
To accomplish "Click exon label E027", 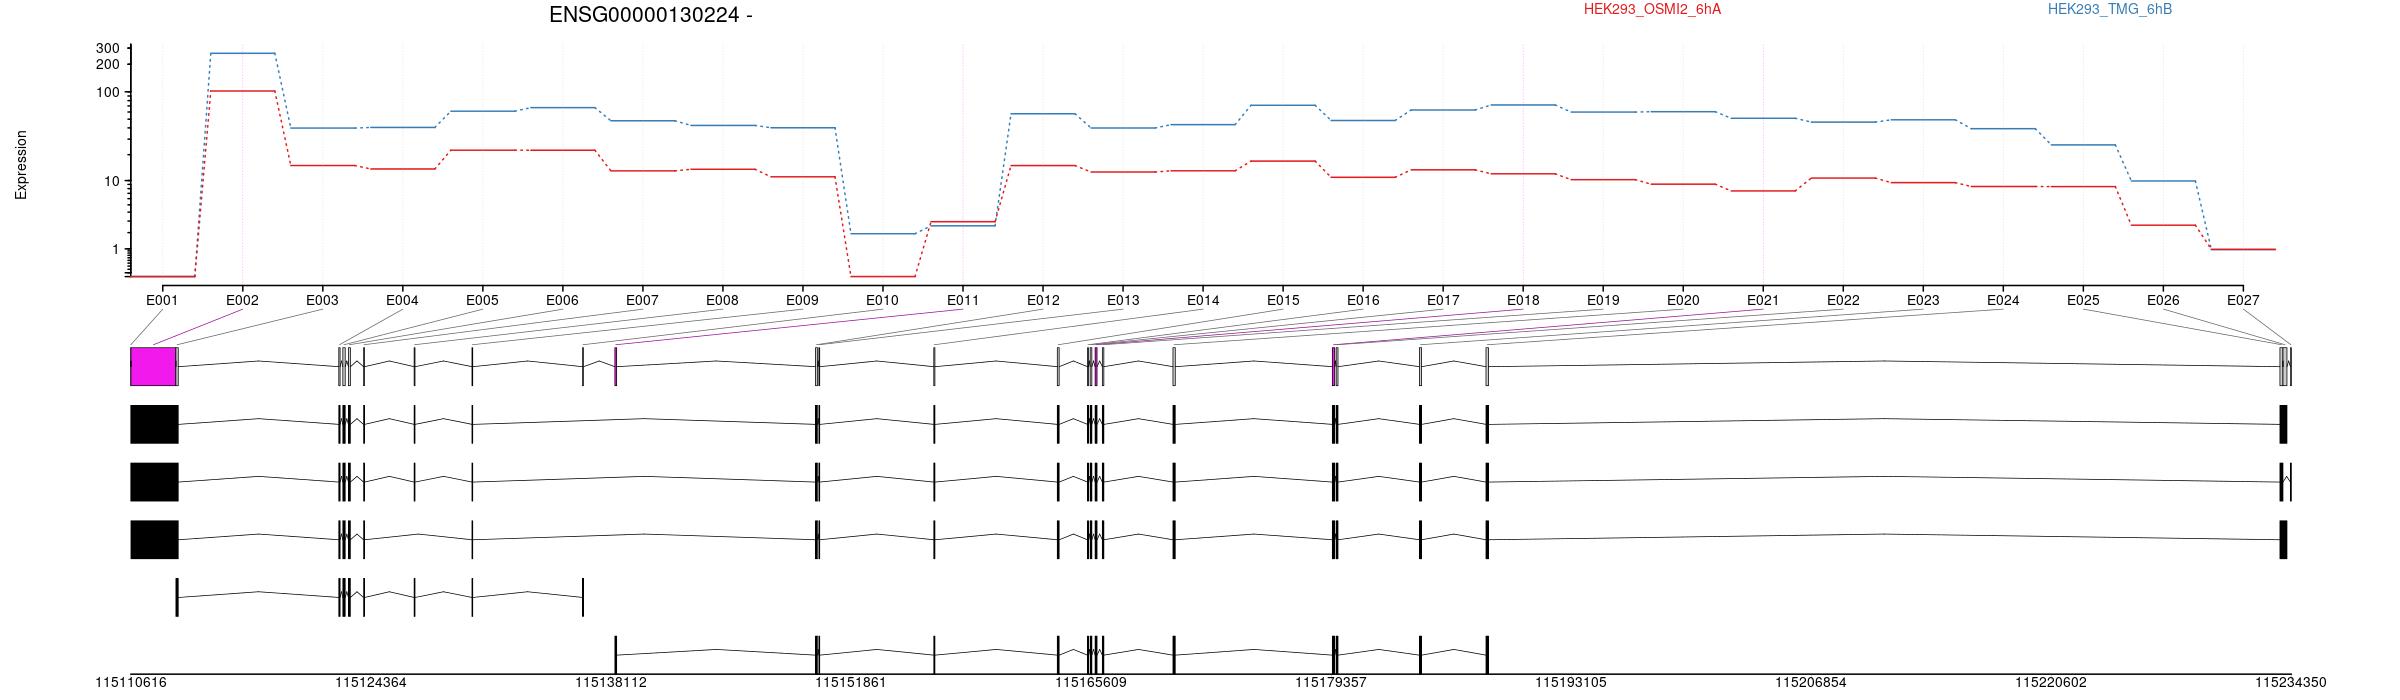I will (x=2243, y=300).
